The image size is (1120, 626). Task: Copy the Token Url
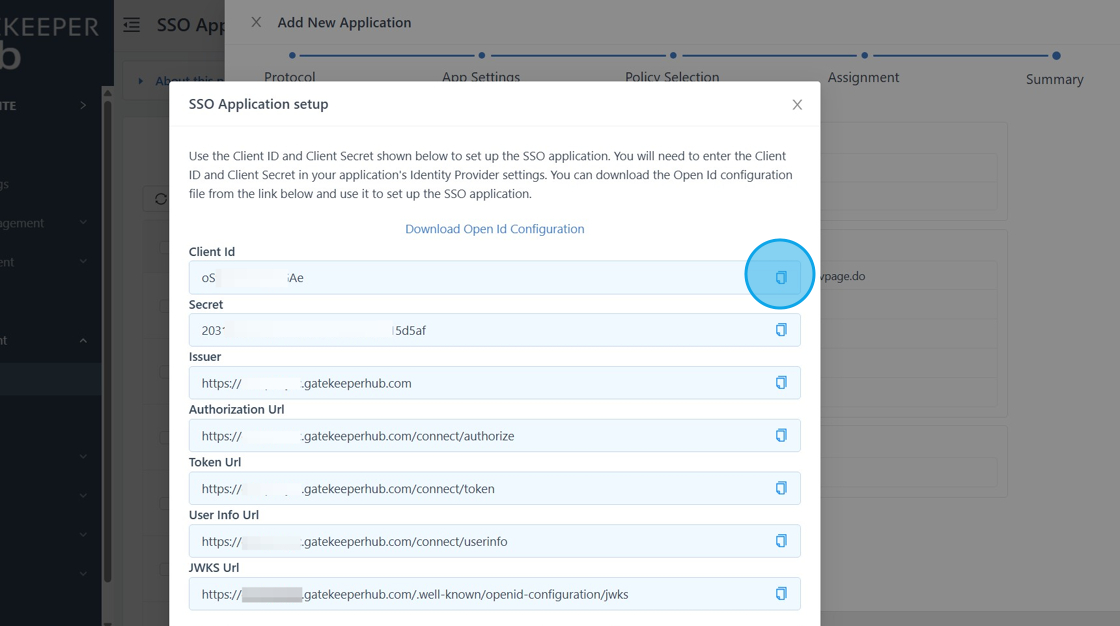[x=781, y=488]
